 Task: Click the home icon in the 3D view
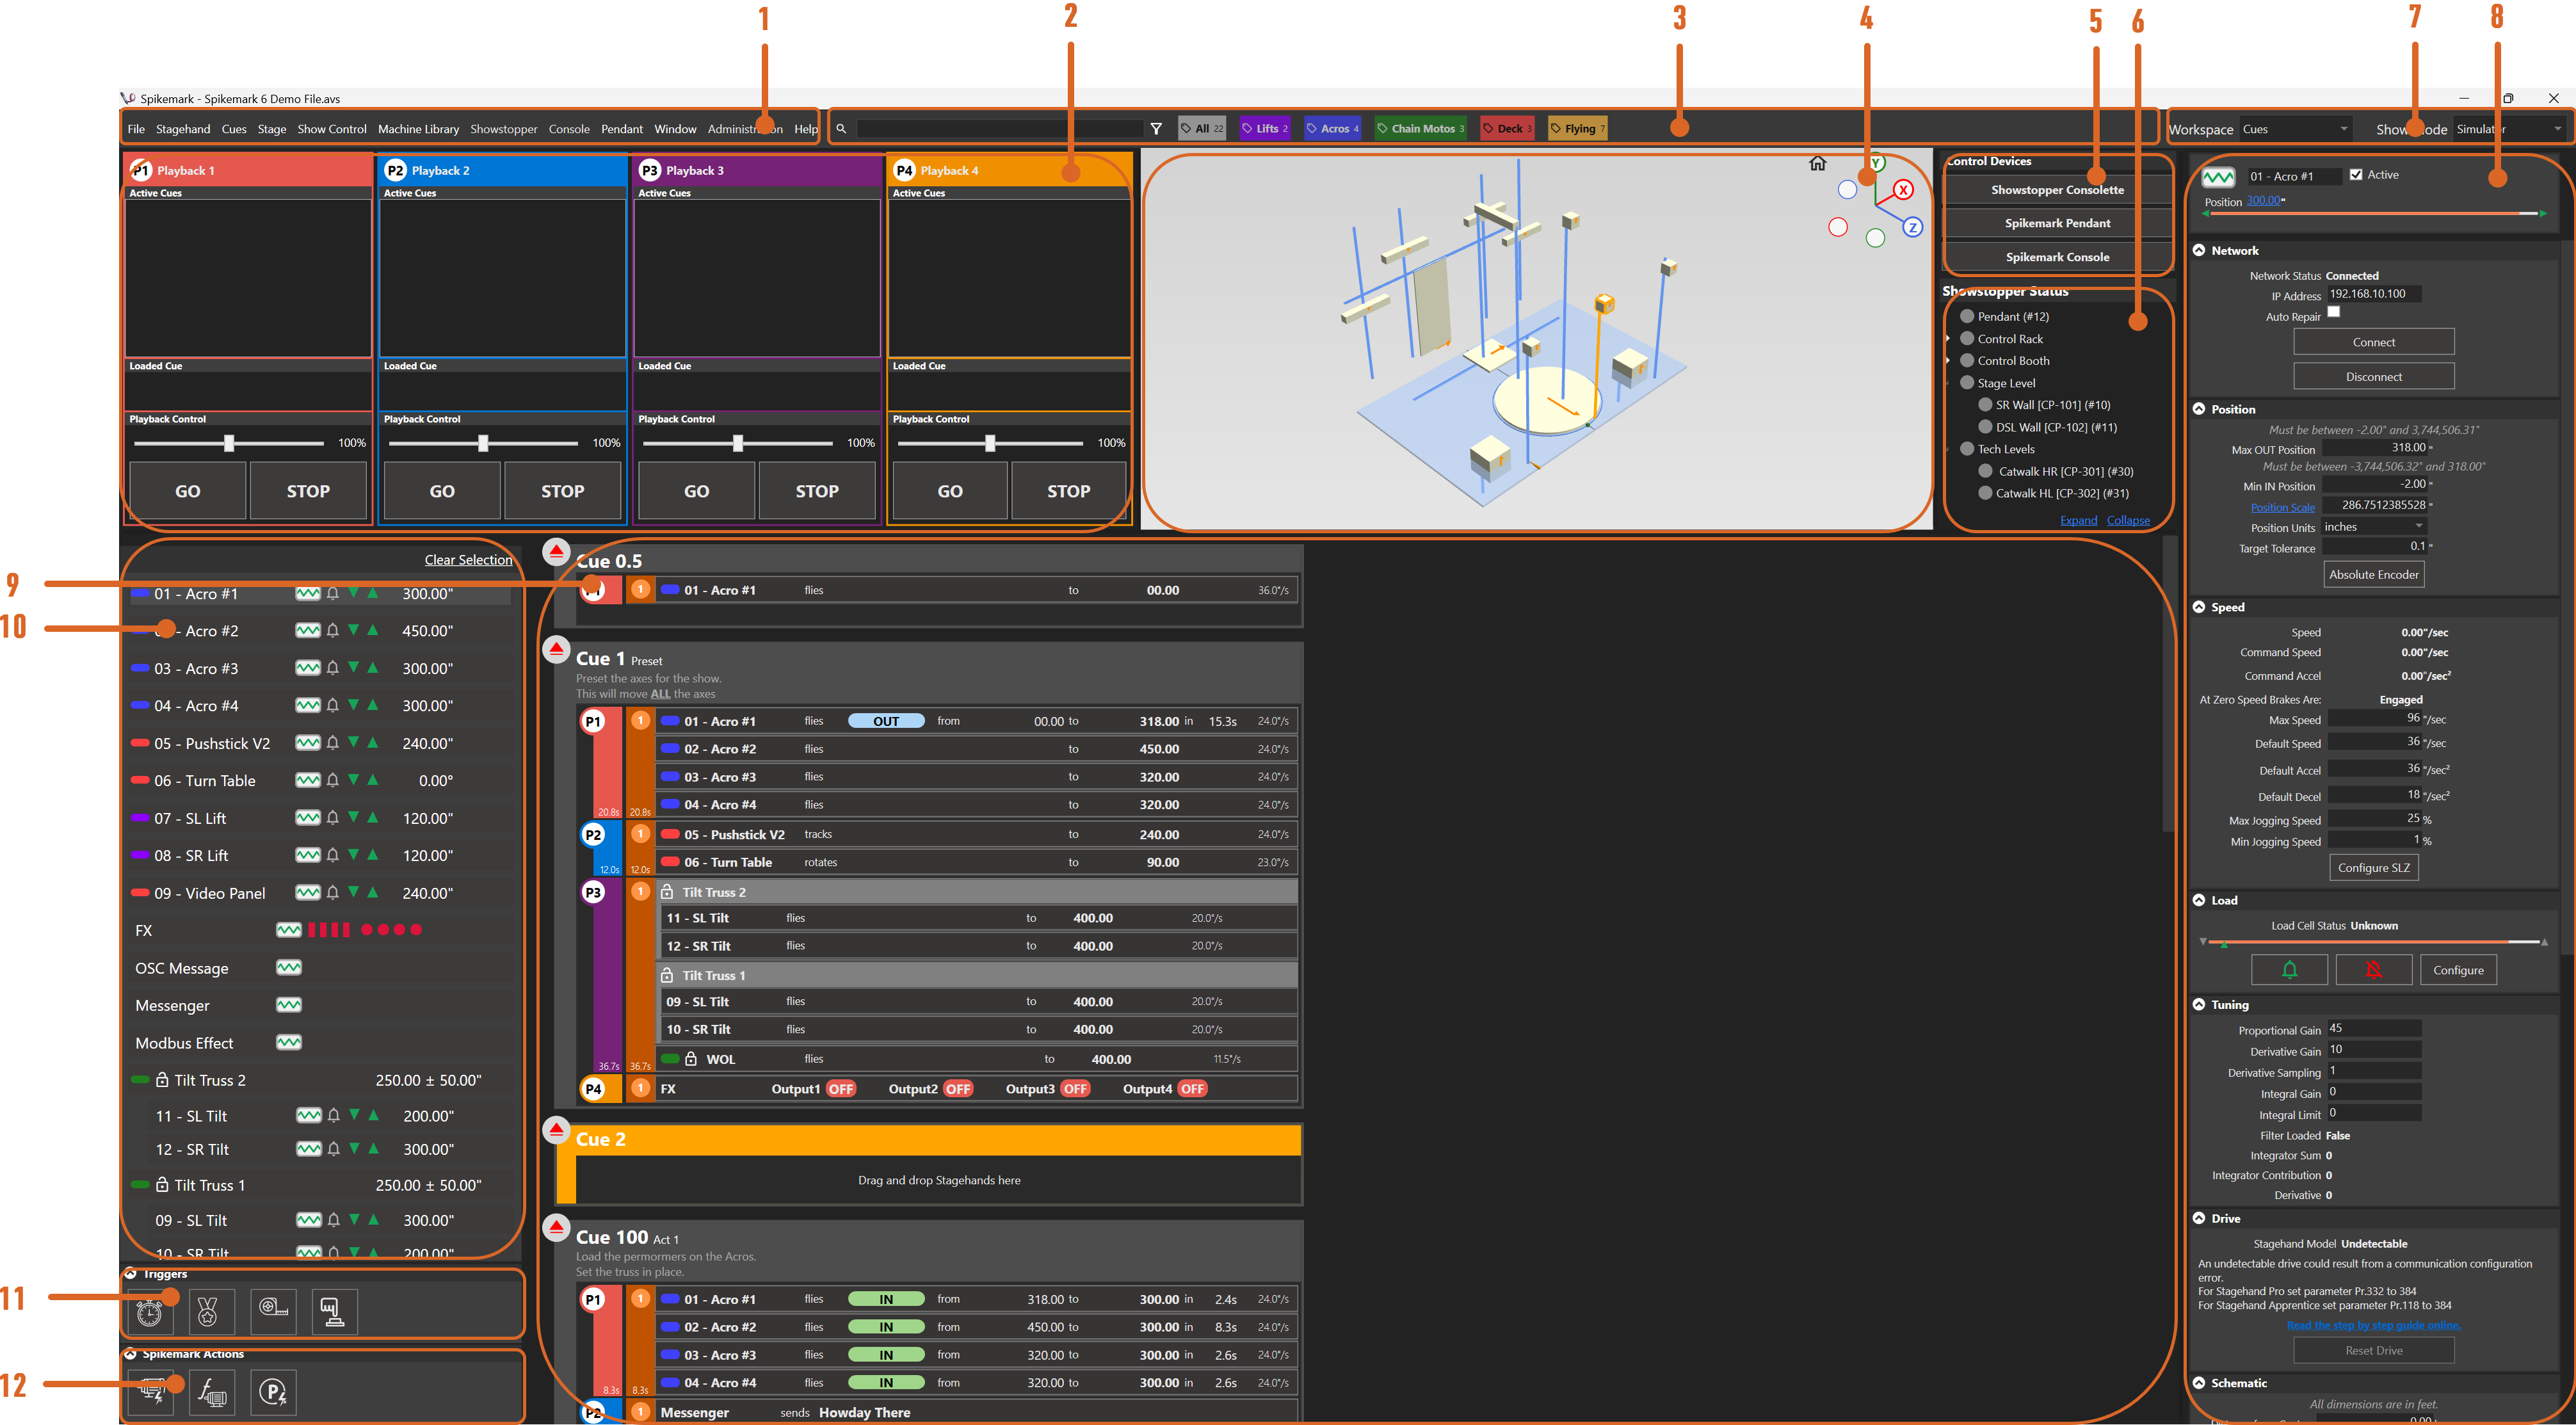pyautogui.click(x=1819, y=162)
